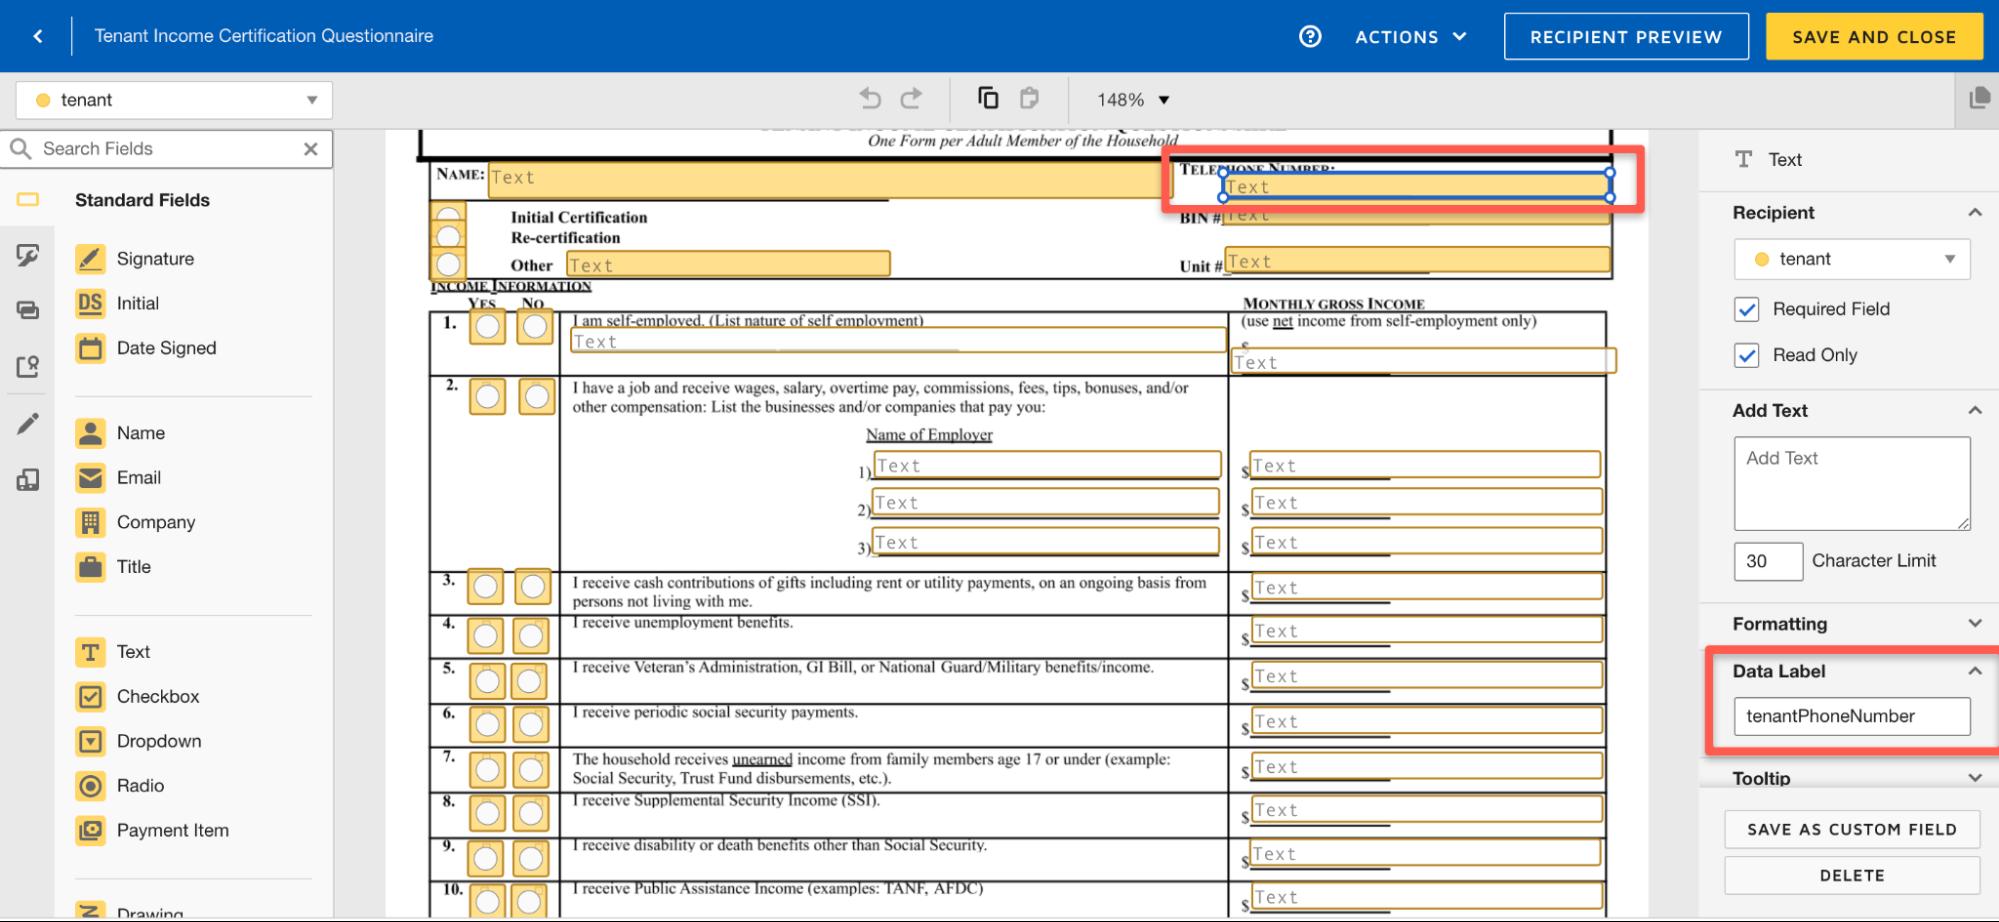The image size is (1999, 922).
Task: Expand the Formatting section
Action: [1852, 624]
